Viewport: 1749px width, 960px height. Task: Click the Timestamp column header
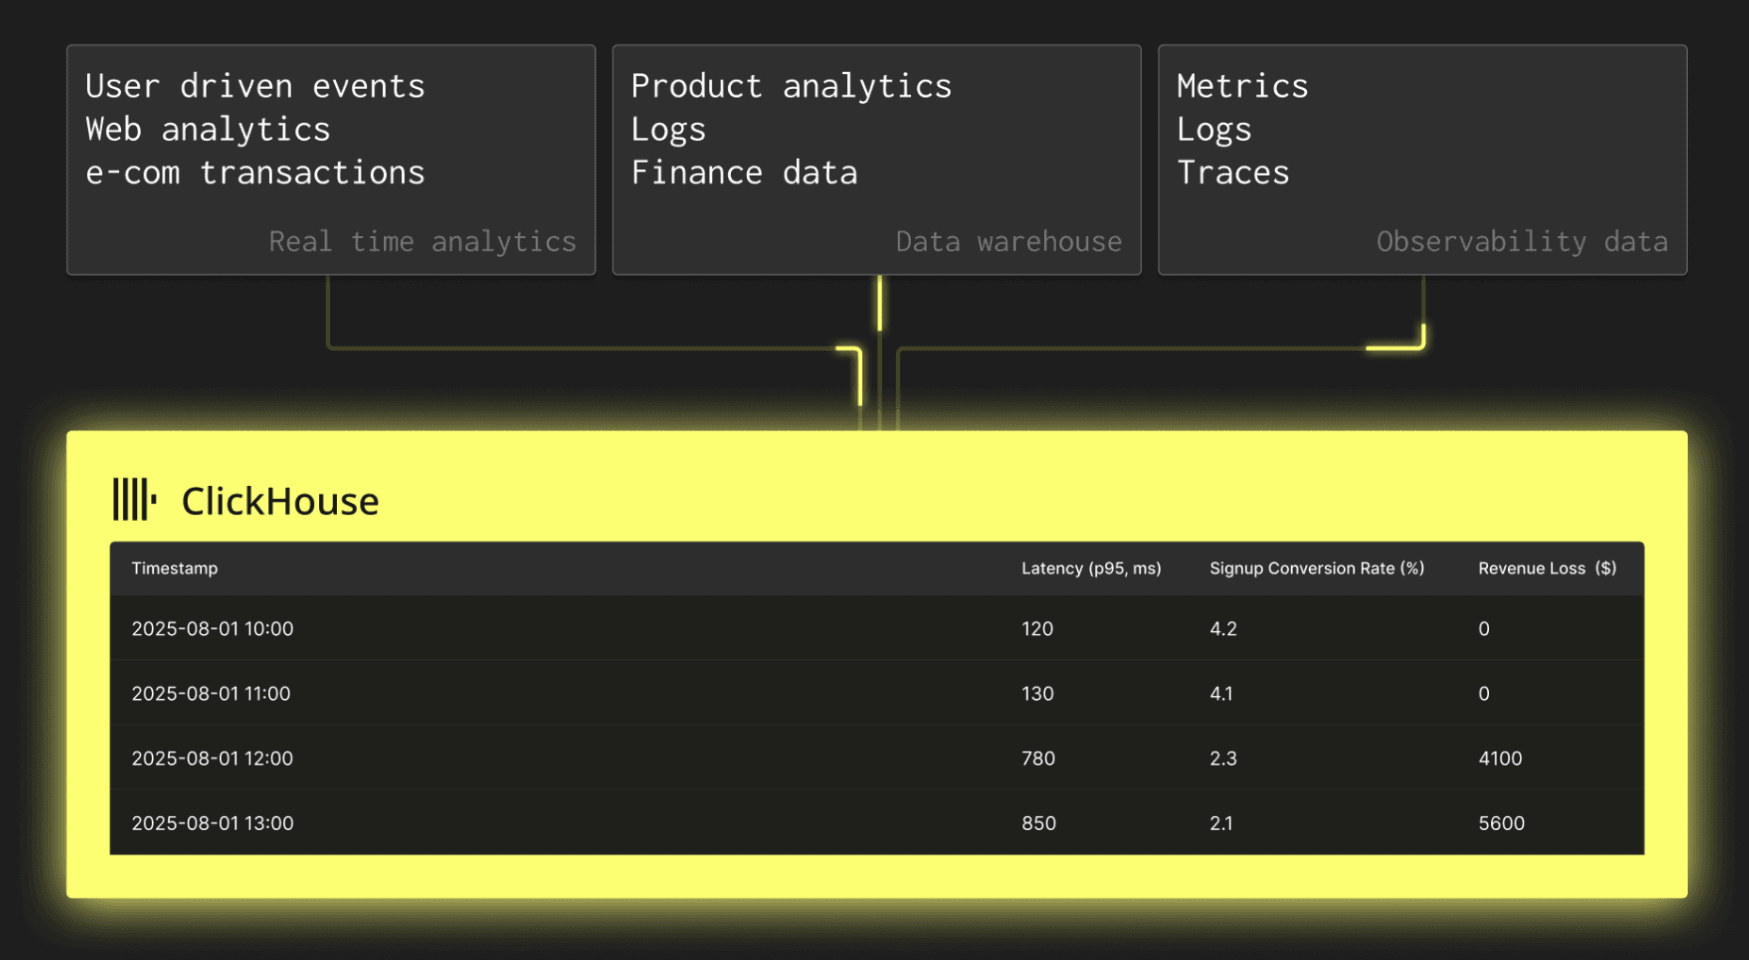[175, 568]
